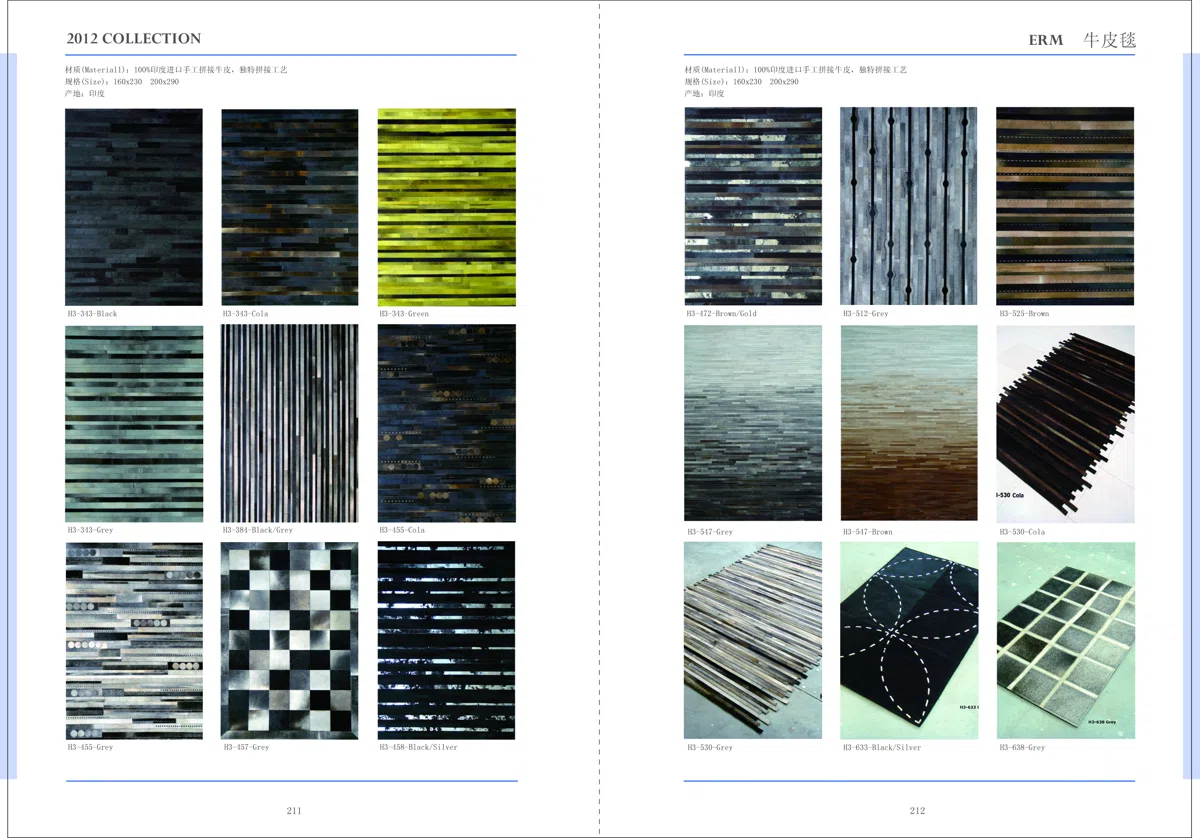1200x838 pixels.
Task: Select the "H3-455-Cola" caption text
Action: tap(403, 530)
